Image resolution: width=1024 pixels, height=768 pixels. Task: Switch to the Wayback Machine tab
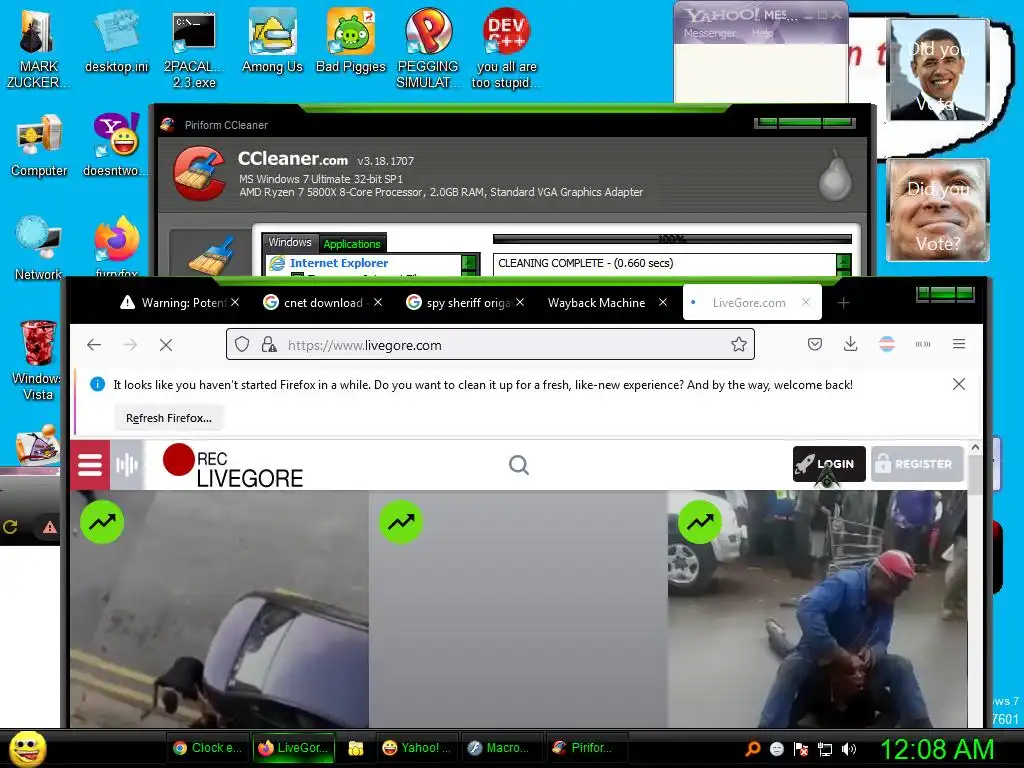[596, 303]
